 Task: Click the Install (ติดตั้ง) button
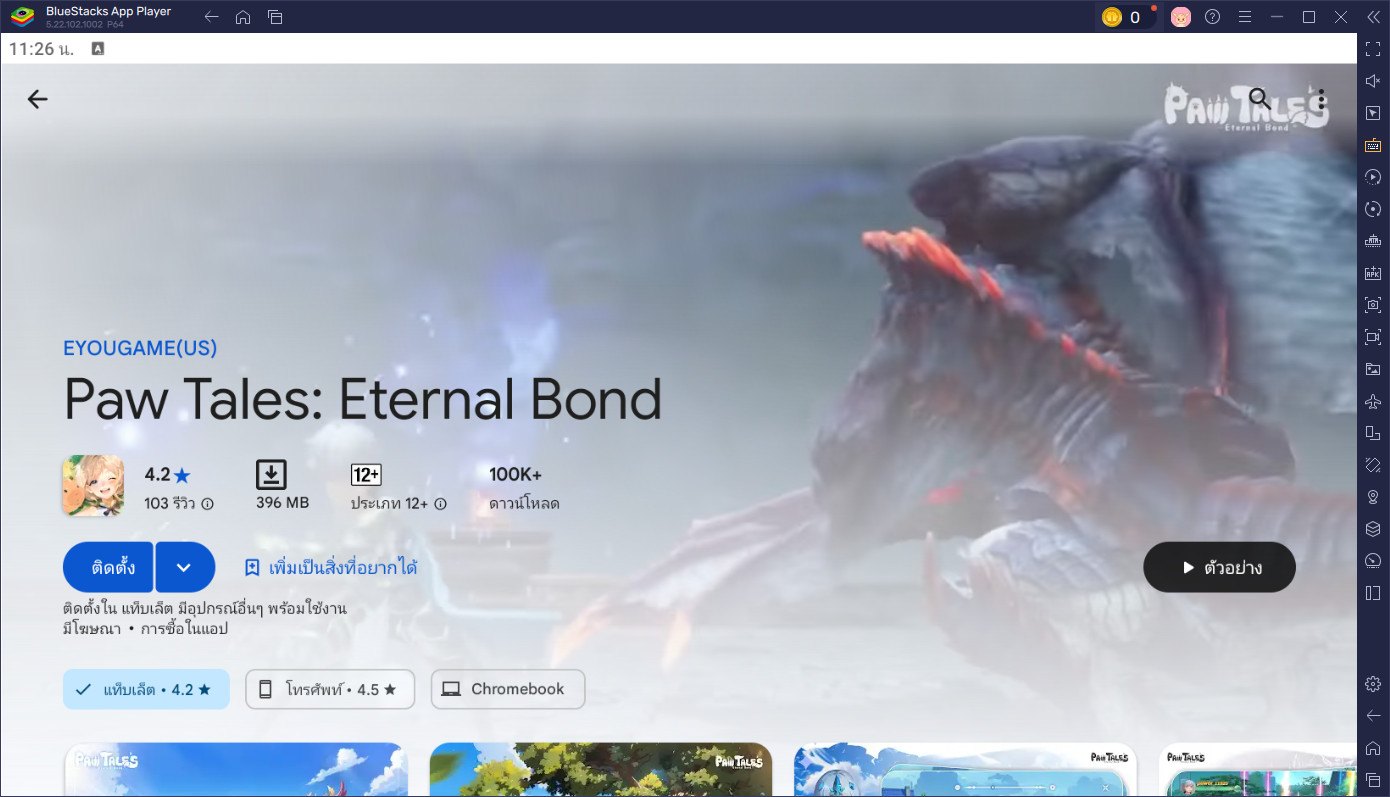108,567
